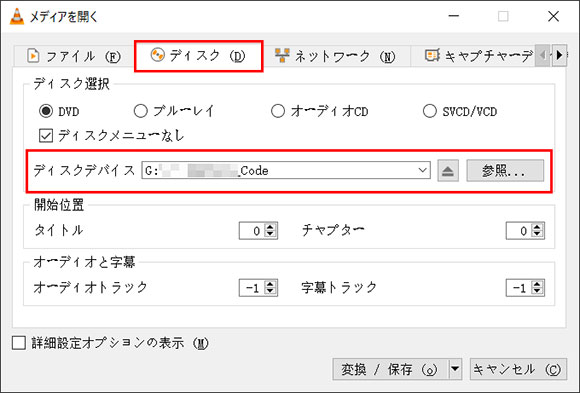Decrease the 字幕トラック spinner value
Image resolution: width=580 pixels, height=393 pixels.
[537, 292]
